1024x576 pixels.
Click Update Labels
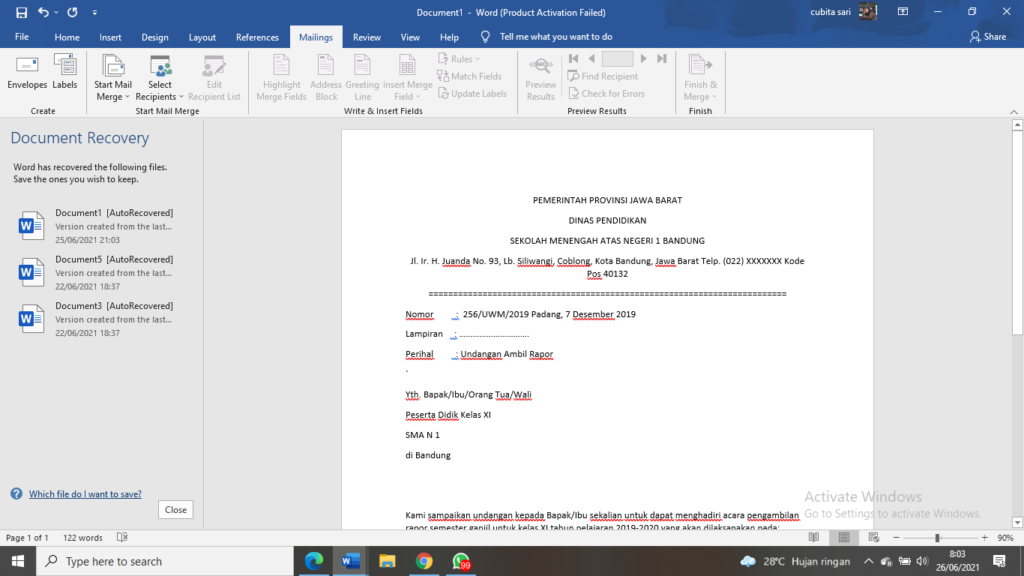(472, 93)
